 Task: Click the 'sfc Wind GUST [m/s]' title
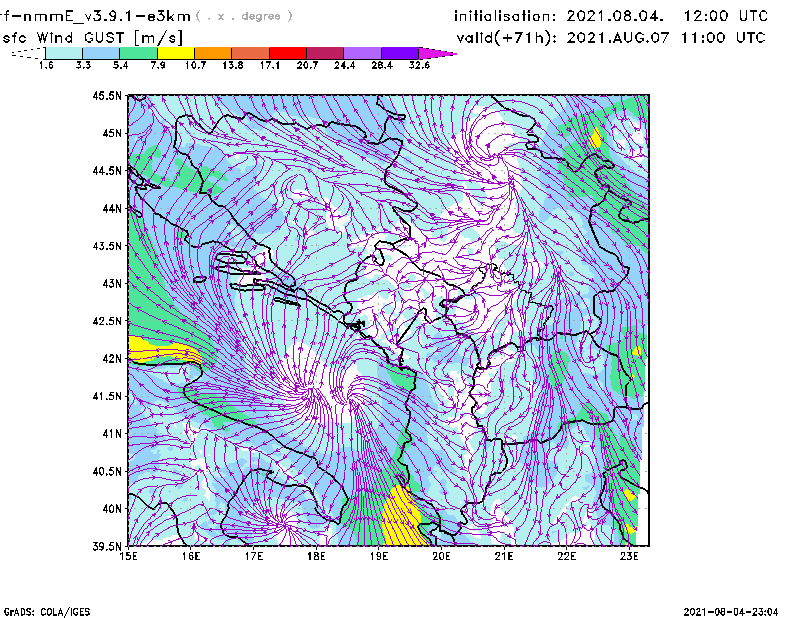pyautogui.click(x=92, y=38)
